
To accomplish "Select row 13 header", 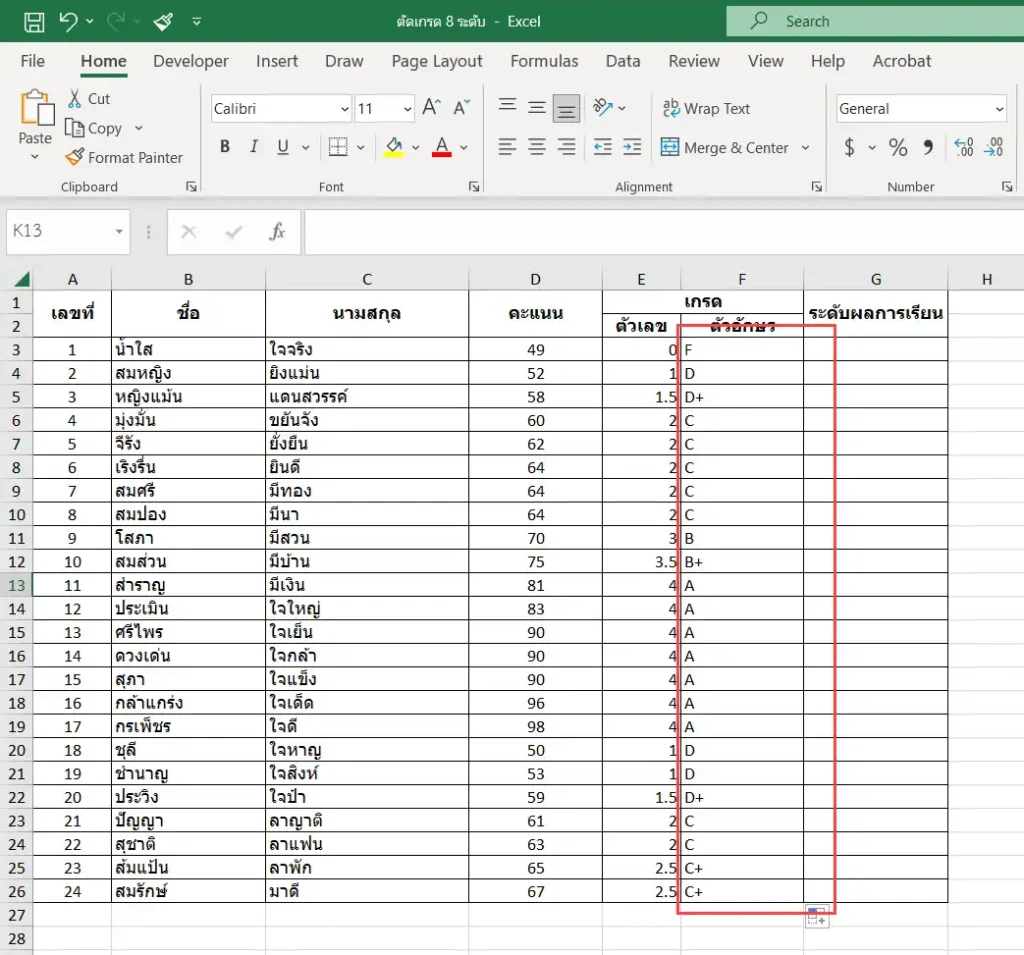I will [16, 585].
